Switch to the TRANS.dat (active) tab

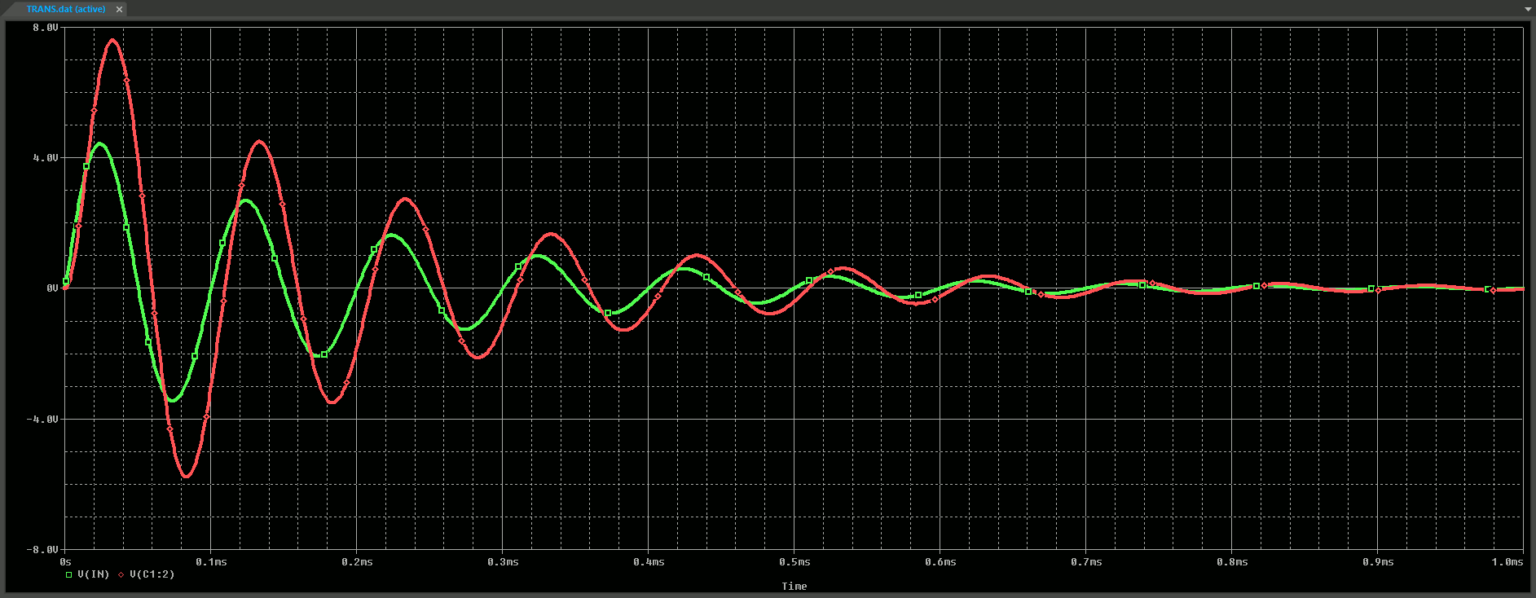65,9
